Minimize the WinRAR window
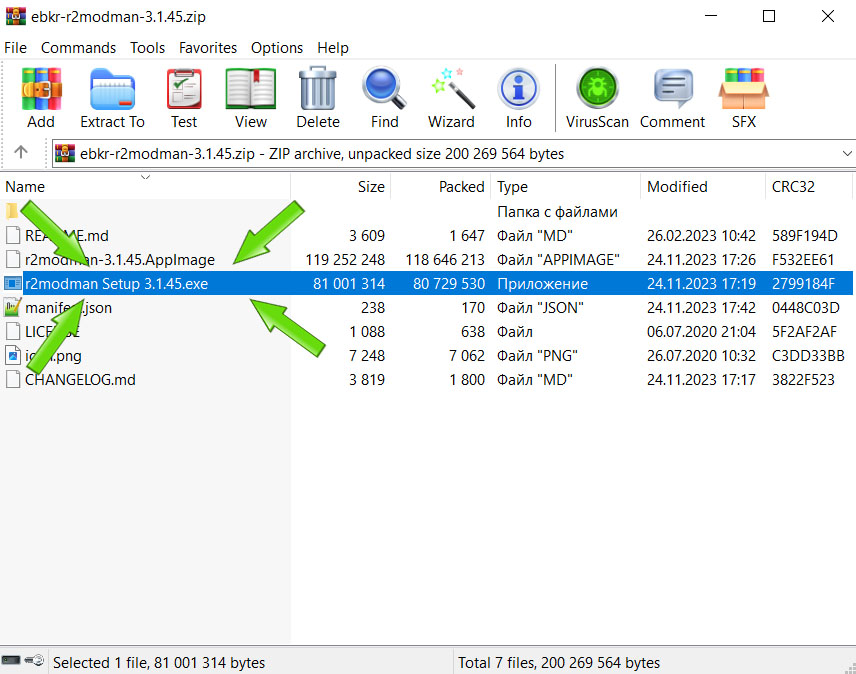This screenshot has width=856, height=674. tap(711, 16)
